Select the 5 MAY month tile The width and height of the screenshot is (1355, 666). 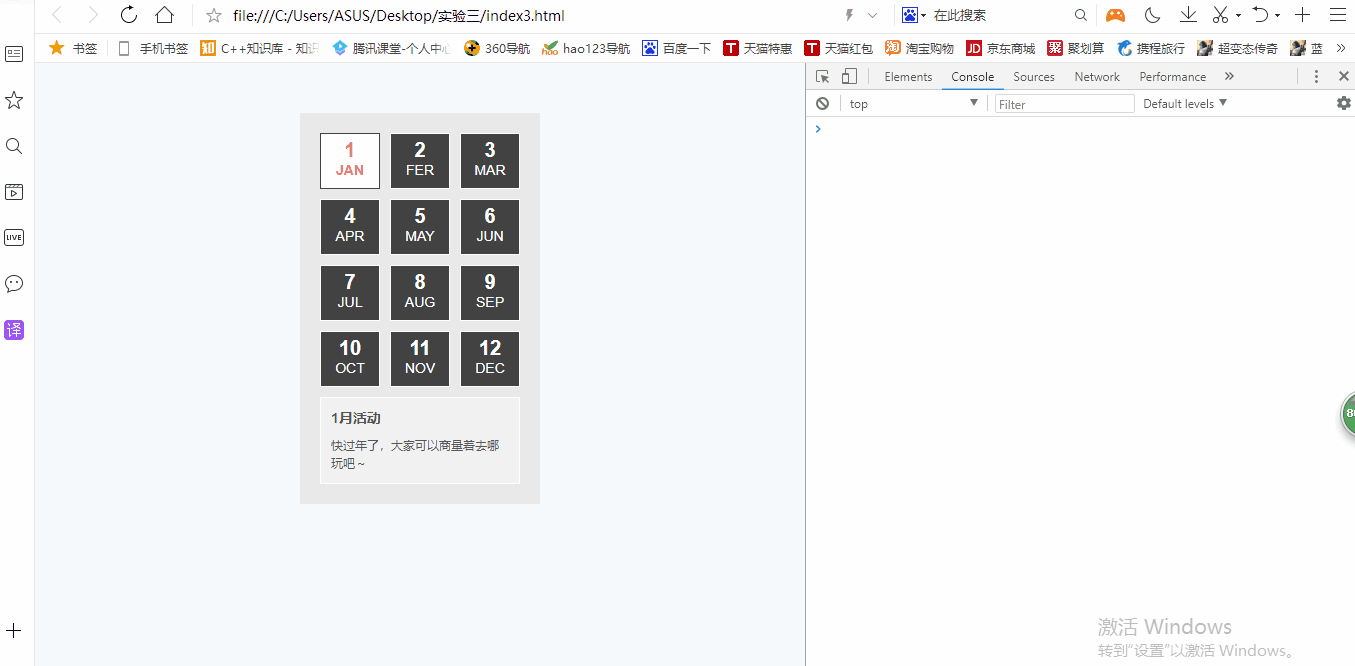point(420,227)
